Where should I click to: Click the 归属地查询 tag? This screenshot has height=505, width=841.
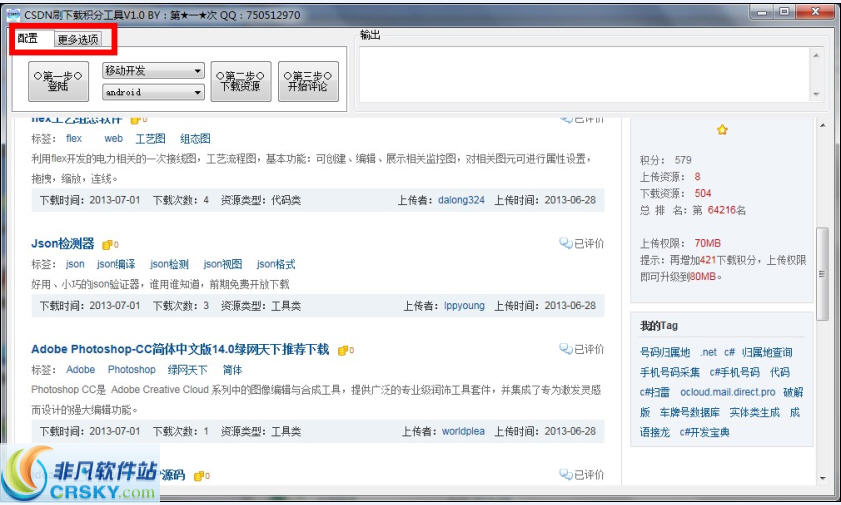click(x=767, y=352)
